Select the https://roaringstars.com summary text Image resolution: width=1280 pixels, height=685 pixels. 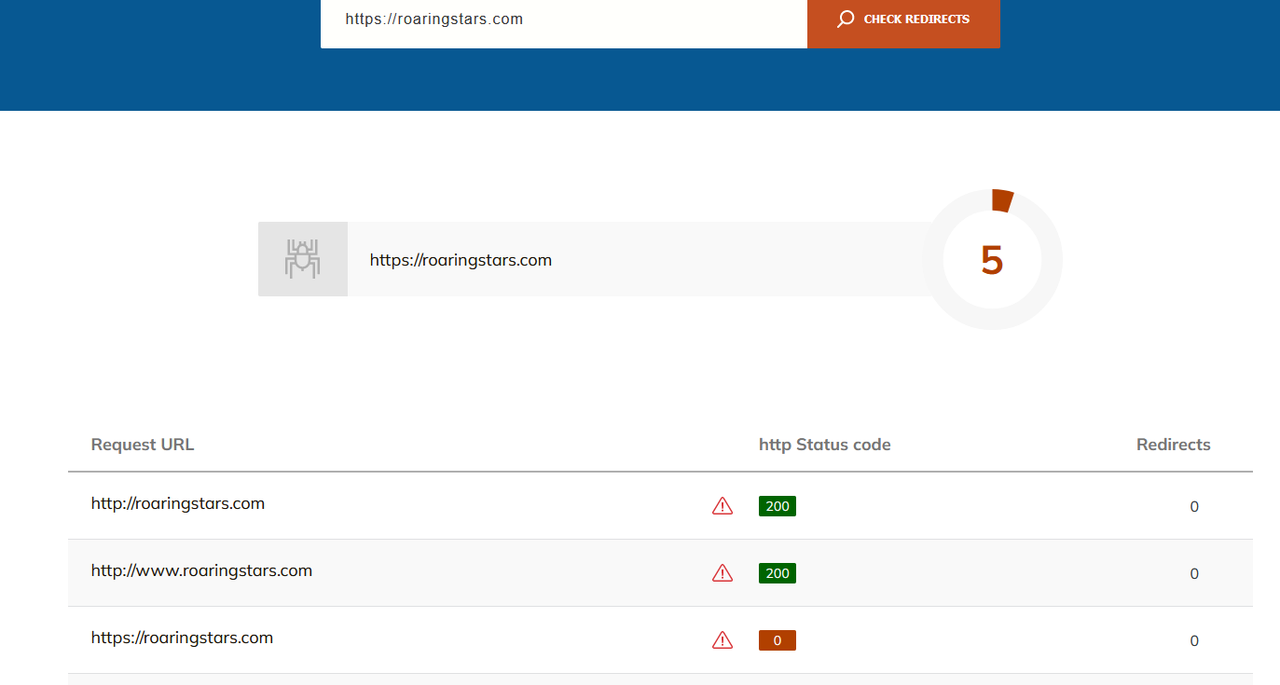pos(461,260)
